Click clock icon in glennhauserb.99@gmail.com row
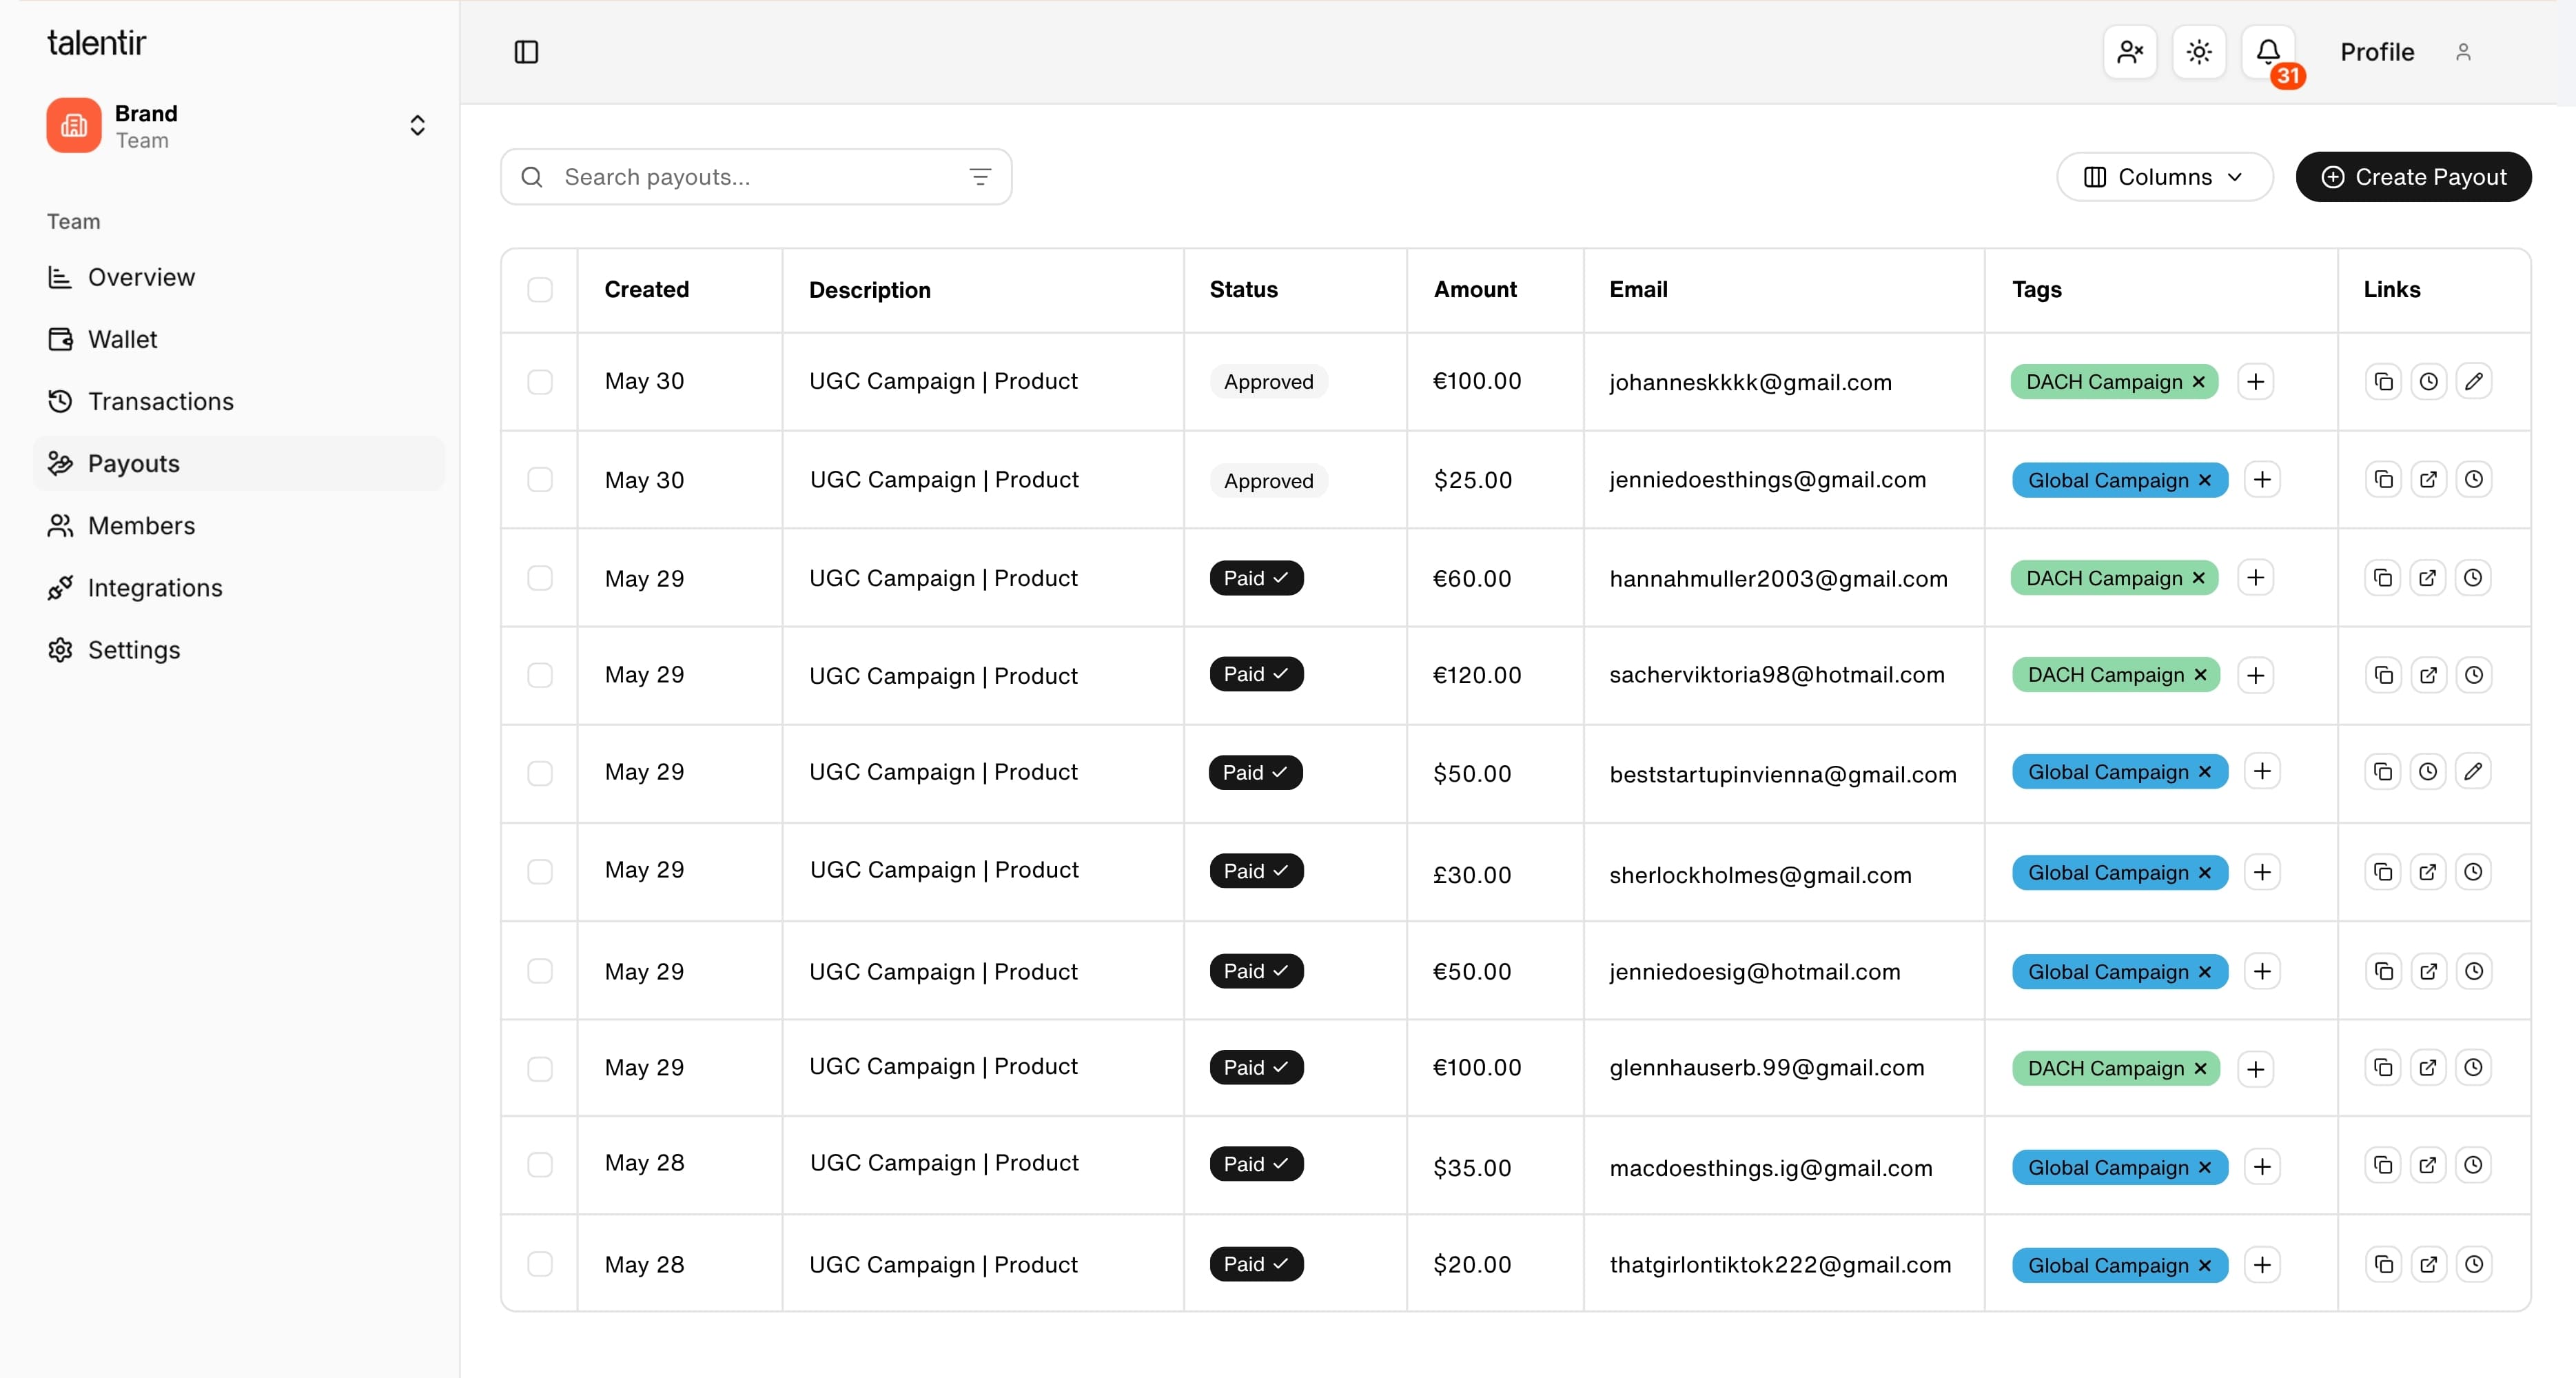Viewport: 2576px width, 1378px height. point(2473,1068)
